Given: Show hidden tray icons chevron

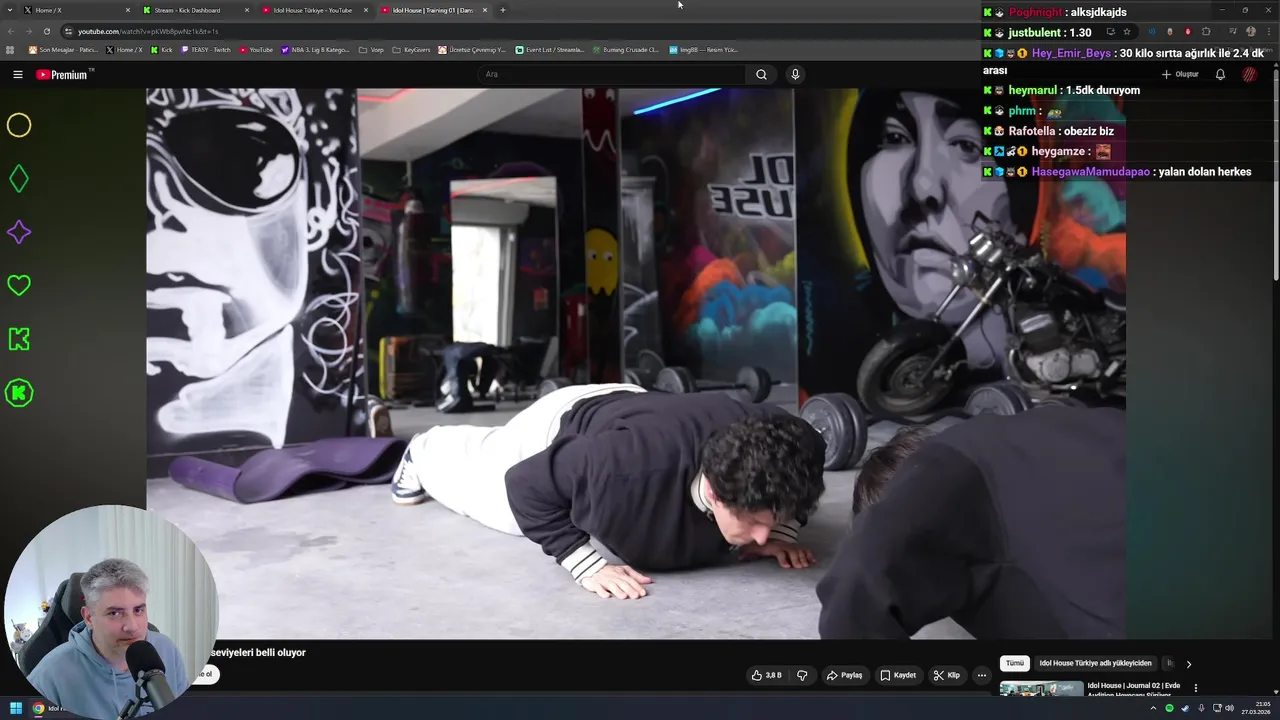Looking at the screenshot, I should 1153,708.
